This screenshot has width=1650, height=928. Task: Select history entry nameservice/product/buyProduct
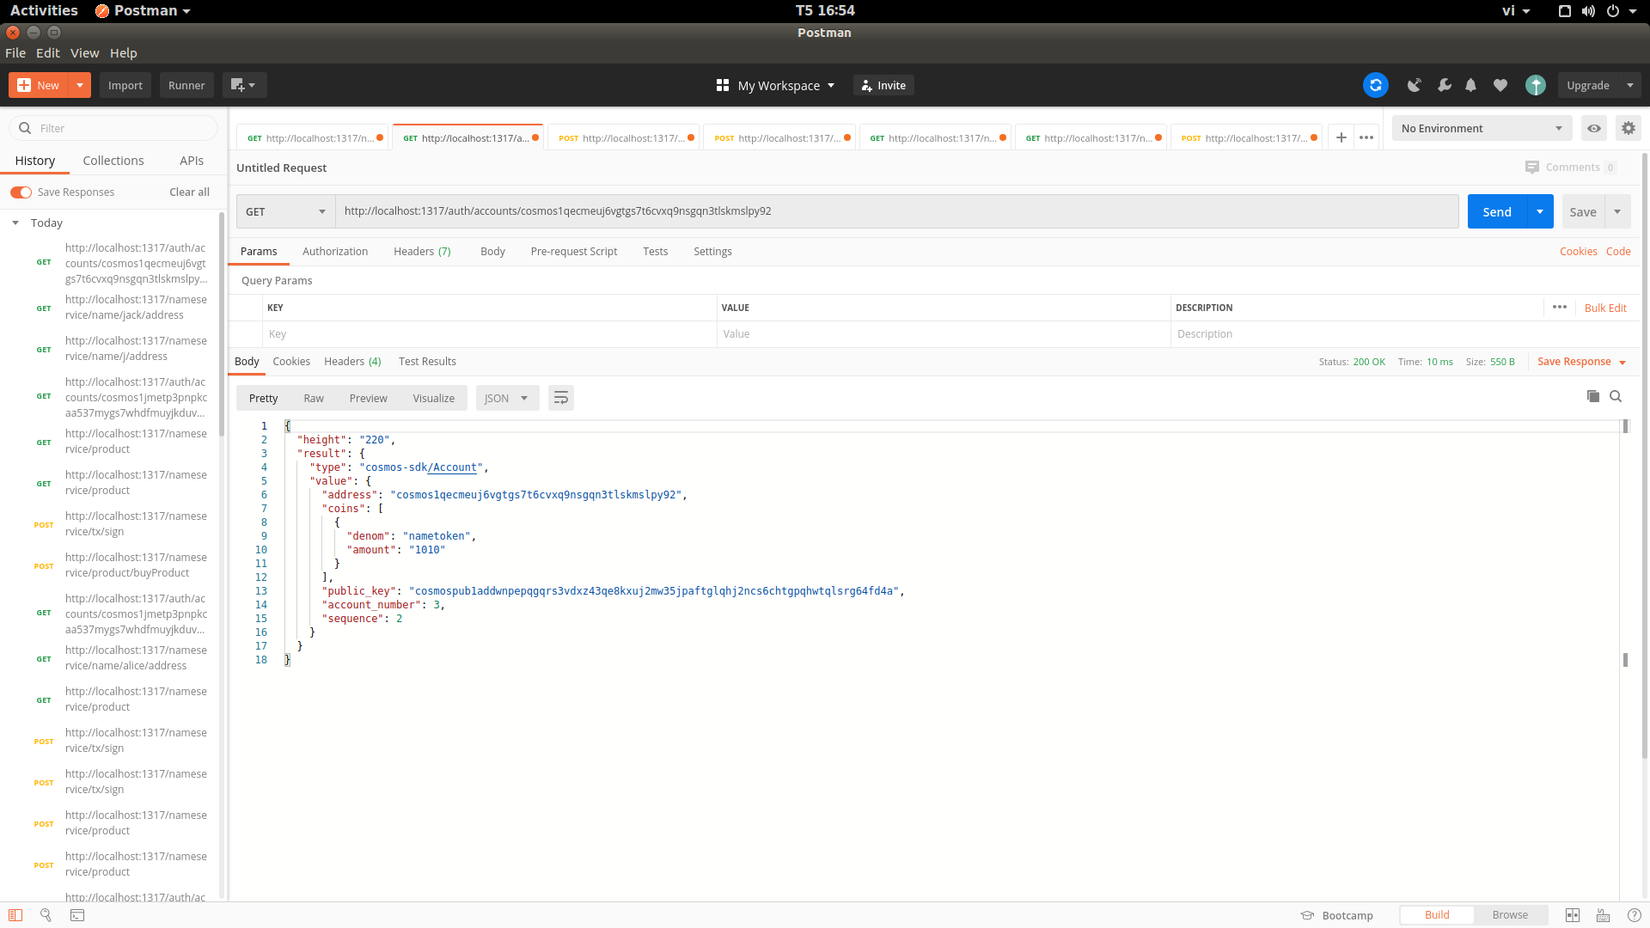pos(136,565)
